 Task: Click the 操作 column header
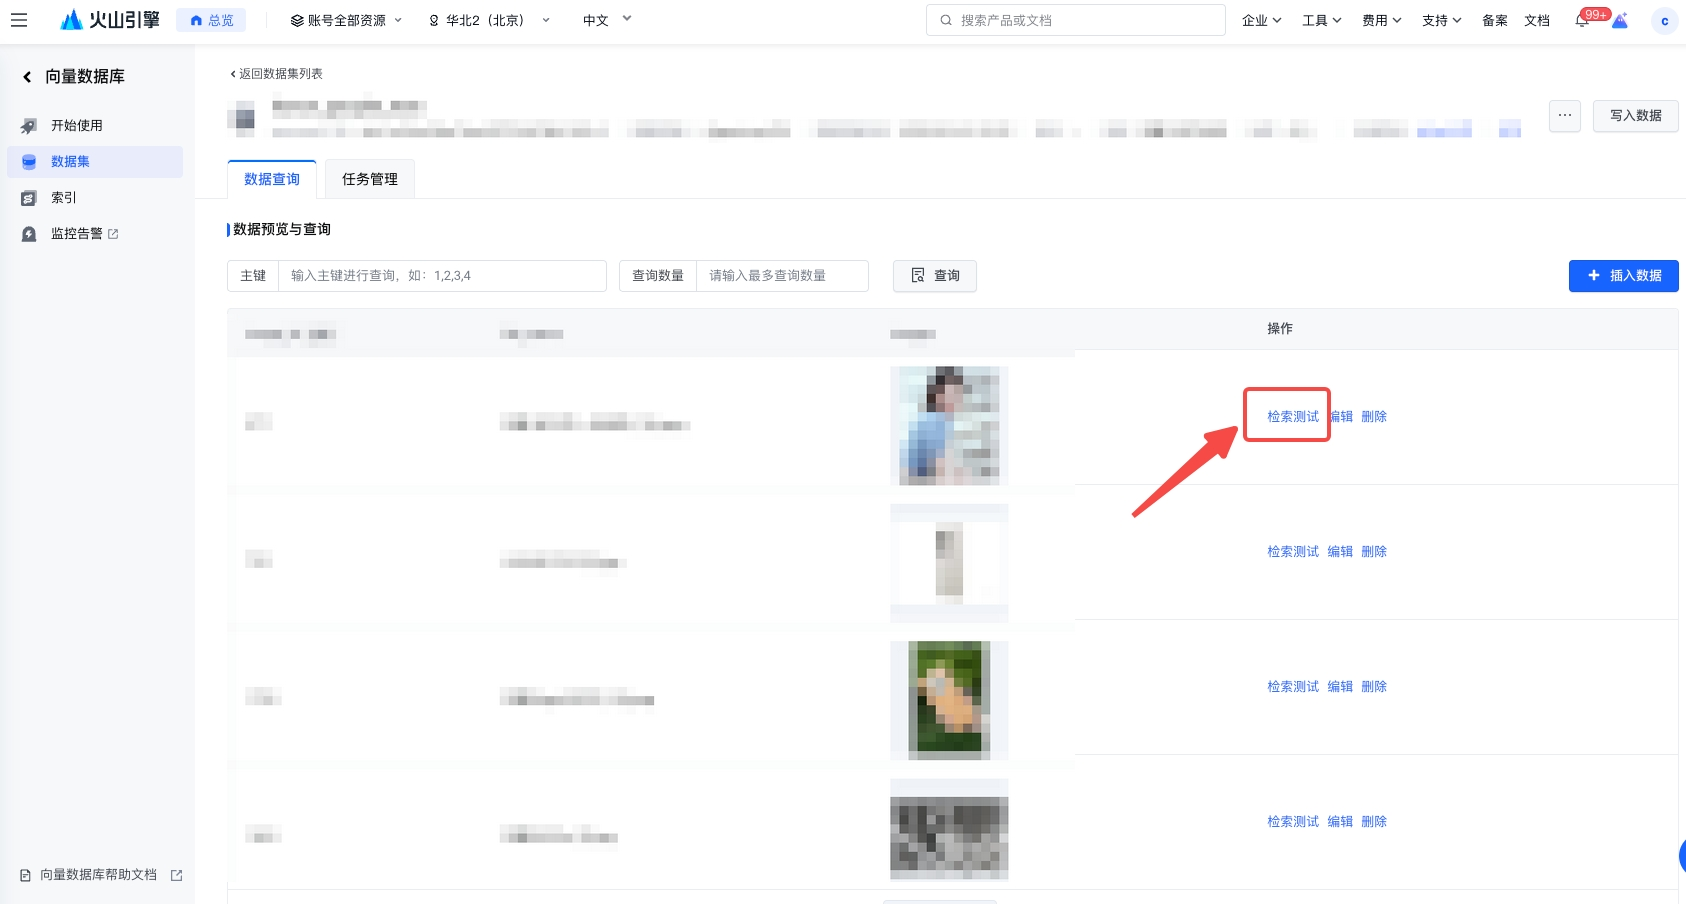click(x=1280, y=329)
